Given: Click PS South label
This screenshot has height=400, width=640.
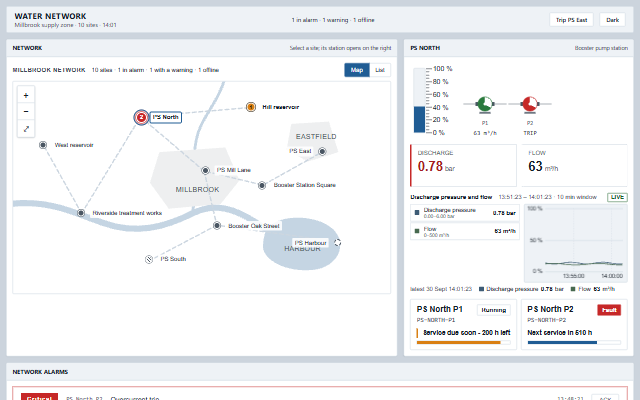Looking at the screenshot, I should pos(173,259).
